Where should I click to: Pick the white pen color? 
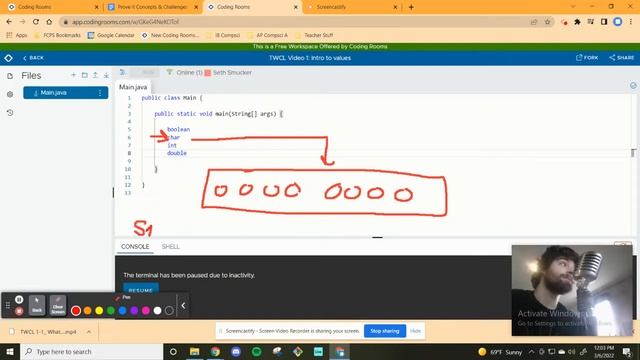(158, 311)
